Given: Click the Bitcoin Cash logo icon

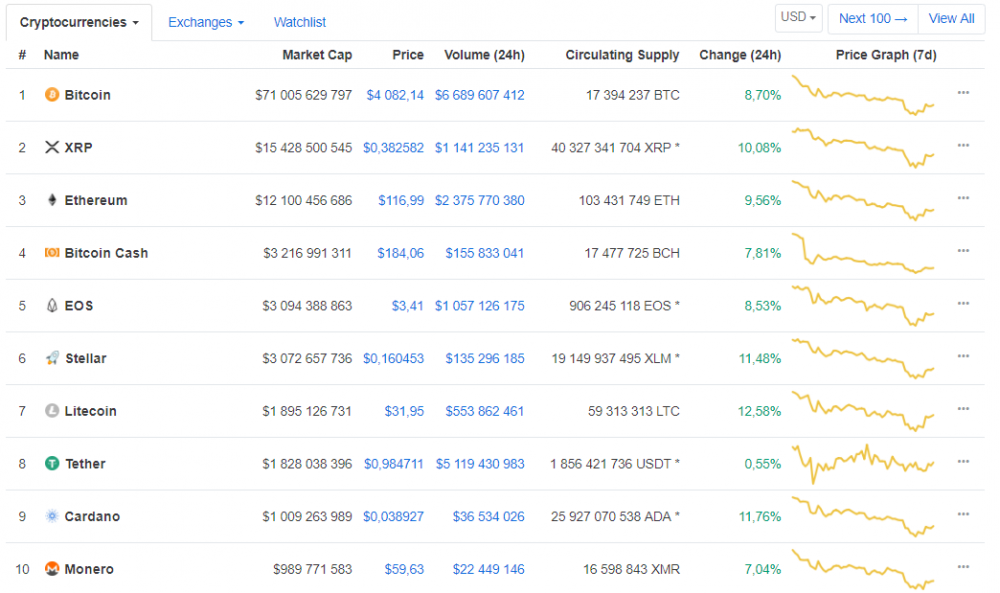Looking at the screenshot, I should coord(52,253).
